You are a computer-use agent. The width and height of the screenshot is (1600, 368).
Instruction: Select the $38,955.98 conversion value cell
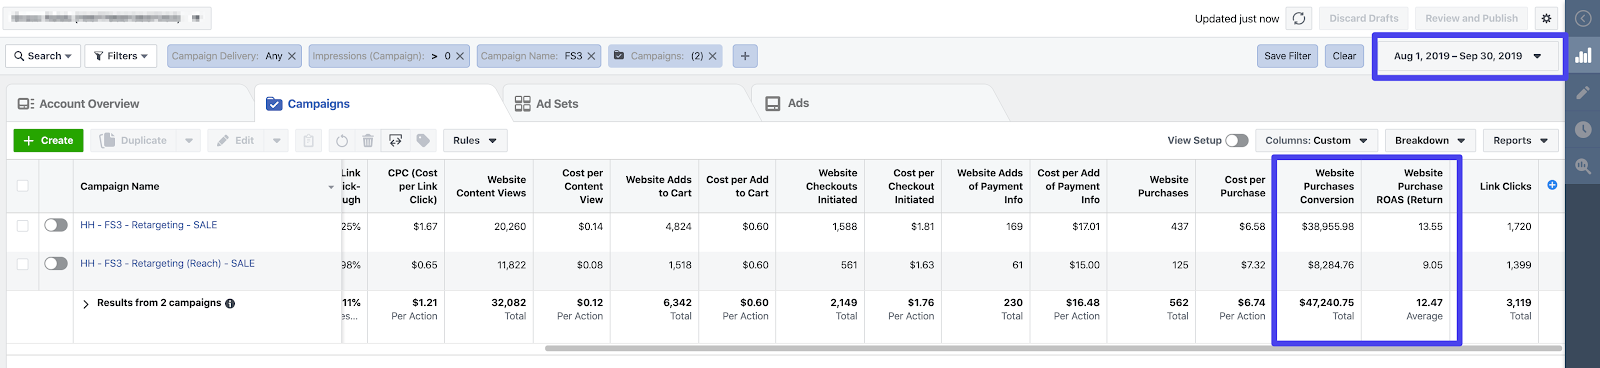tap(1328, 227)
